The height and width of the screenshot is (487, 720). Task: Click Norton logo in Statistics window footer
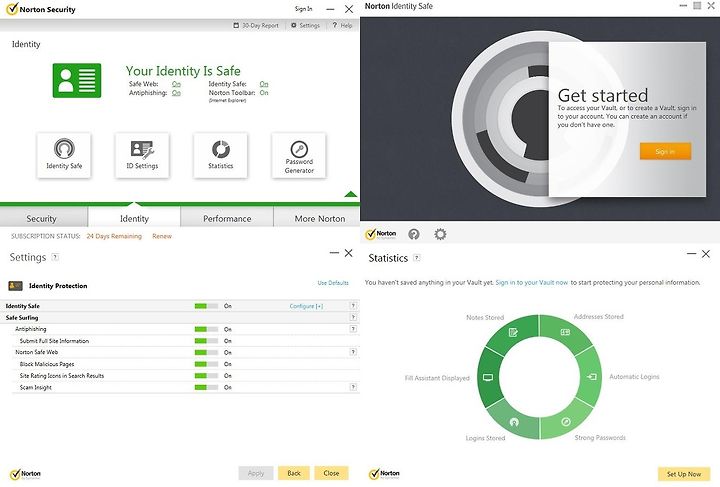[x=384, y=474]
